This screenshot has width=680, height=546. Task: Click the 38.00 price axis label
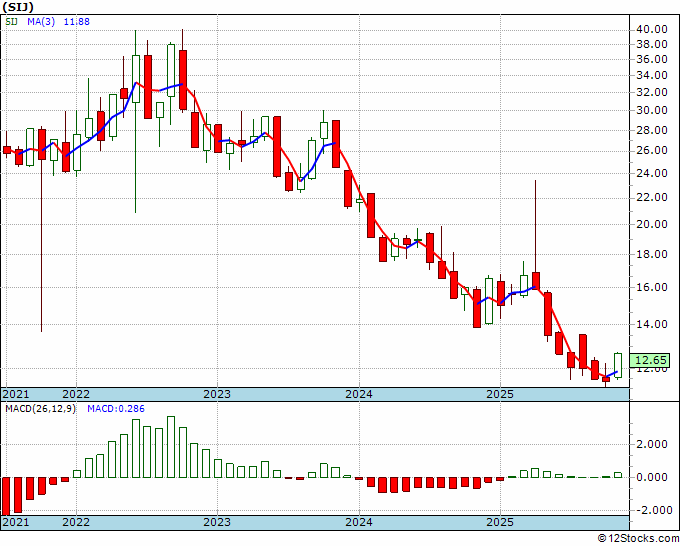coord(652,44)
